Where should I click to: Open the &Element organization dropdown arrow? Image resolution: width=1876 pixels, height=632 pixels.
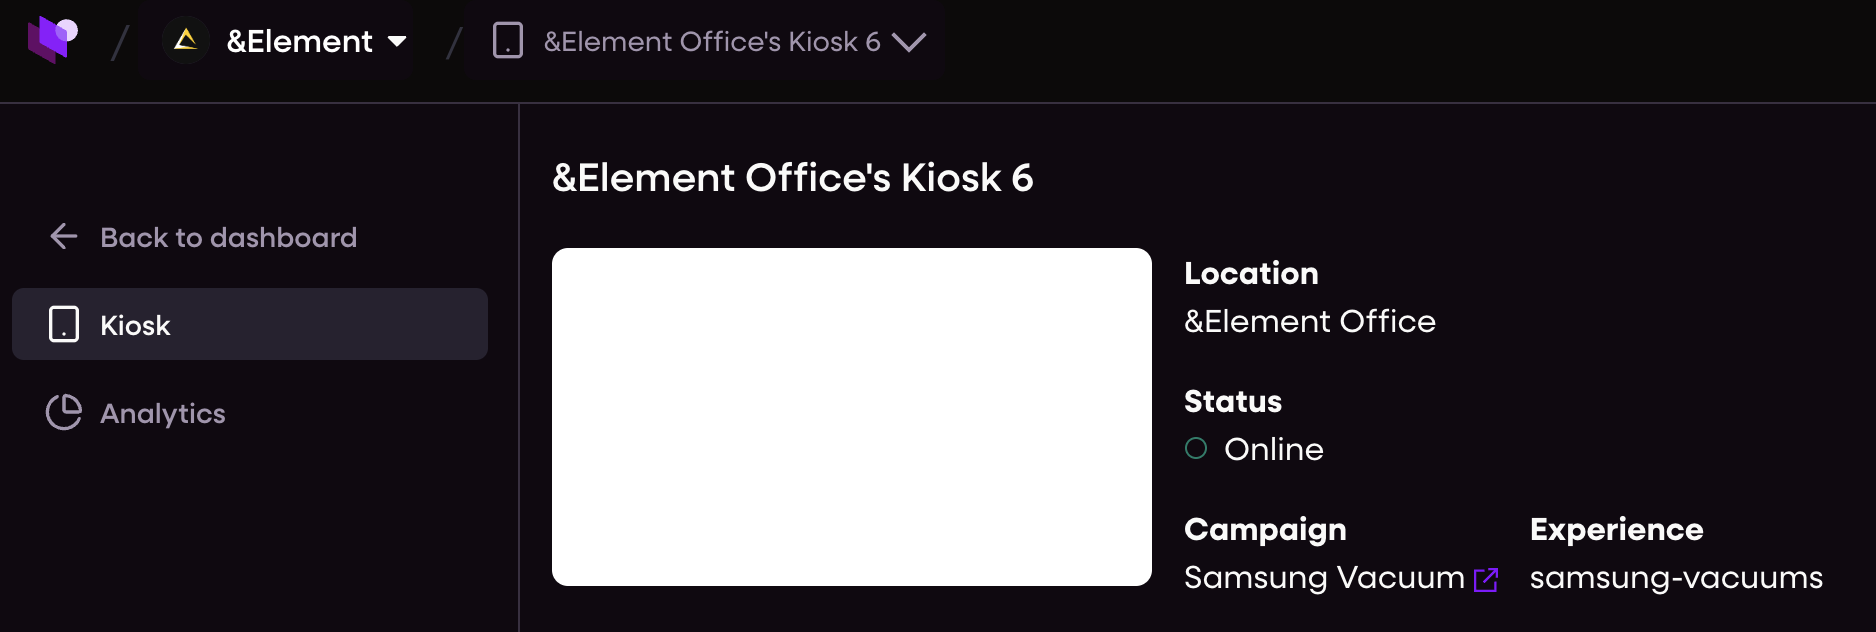397,41
